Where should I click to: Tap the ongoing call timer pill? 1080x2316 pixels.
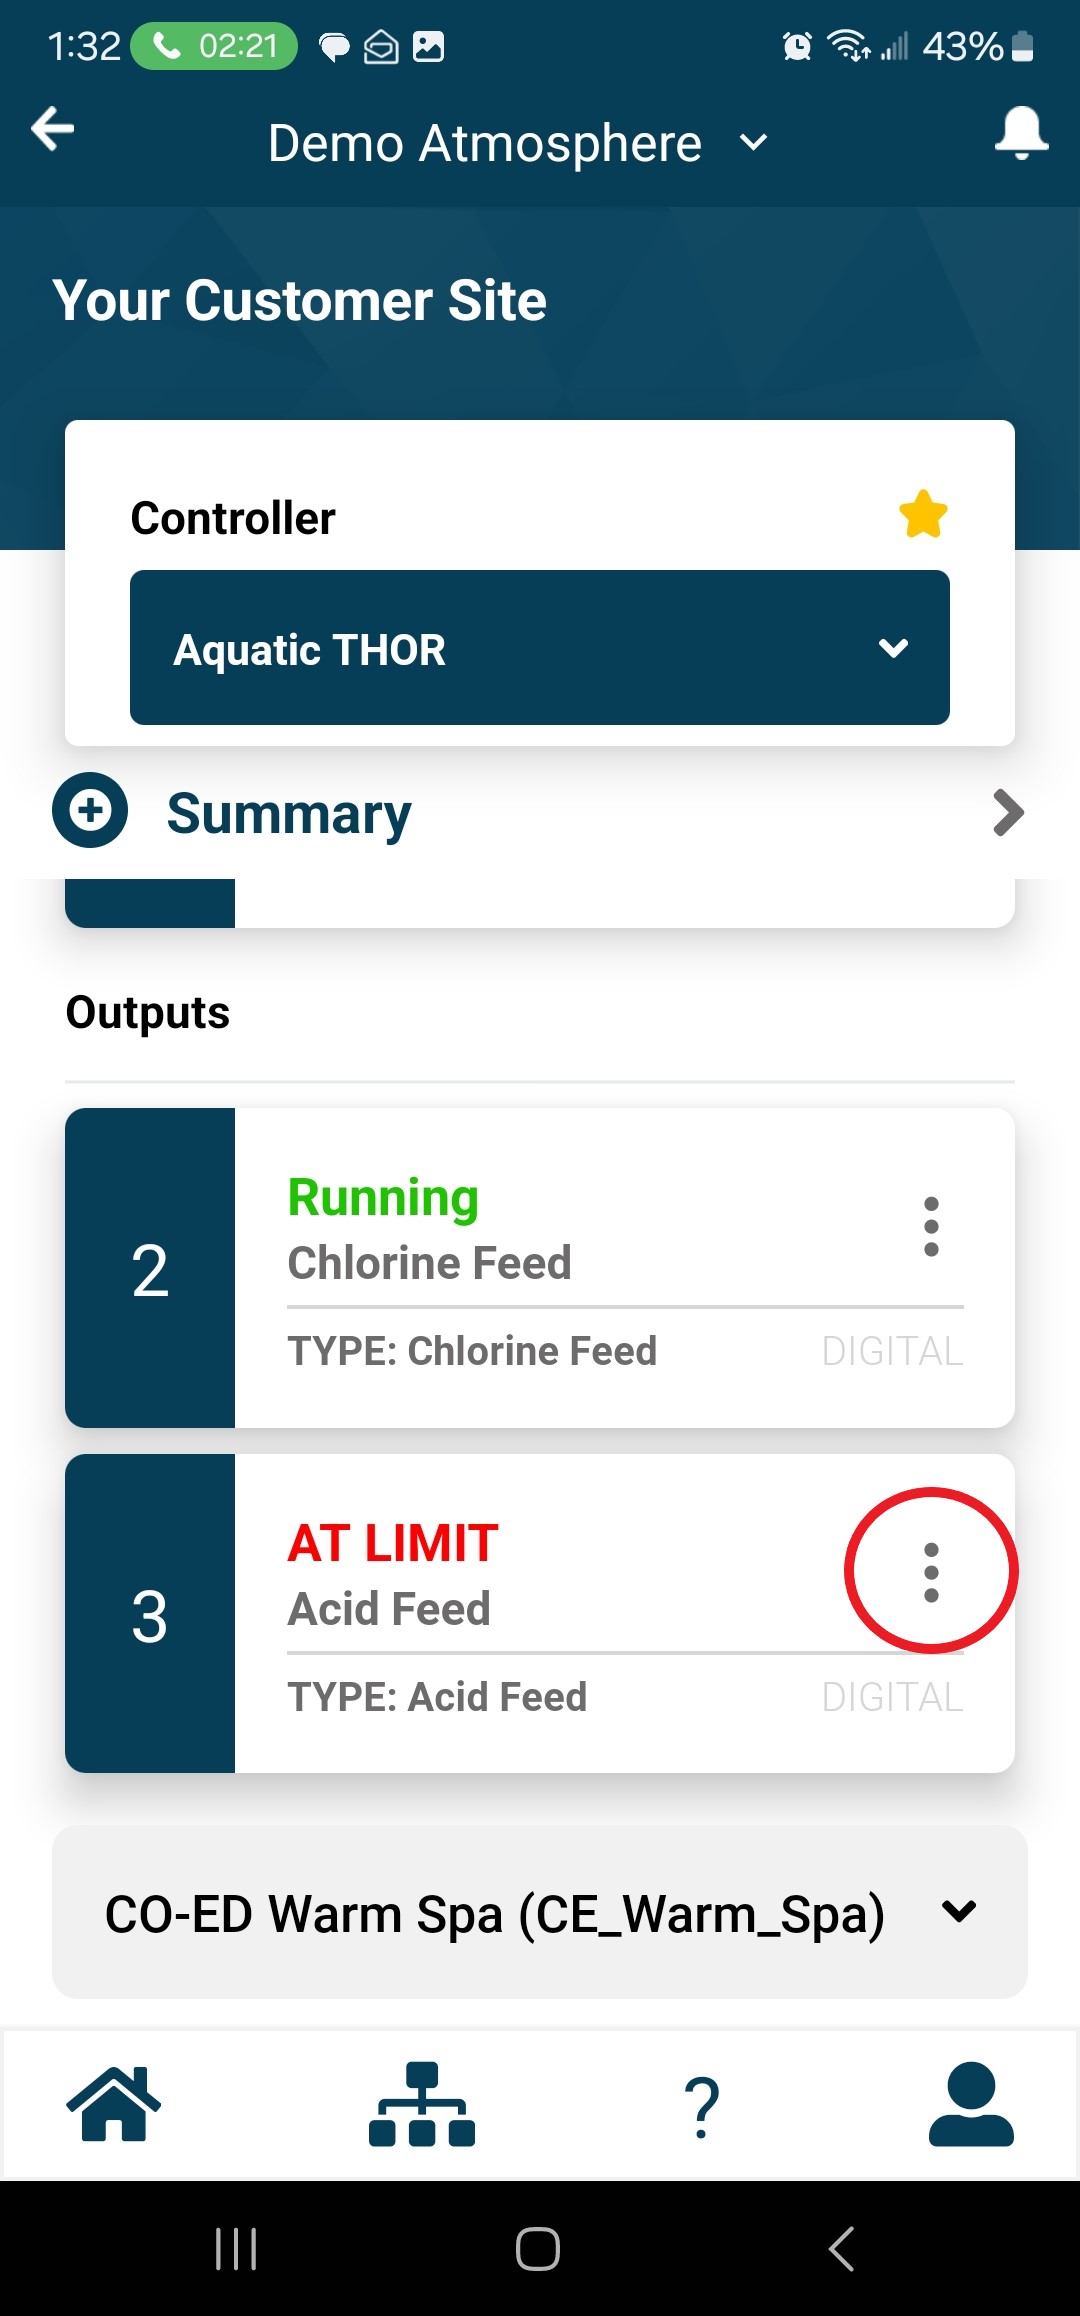(x=215, y=46)
